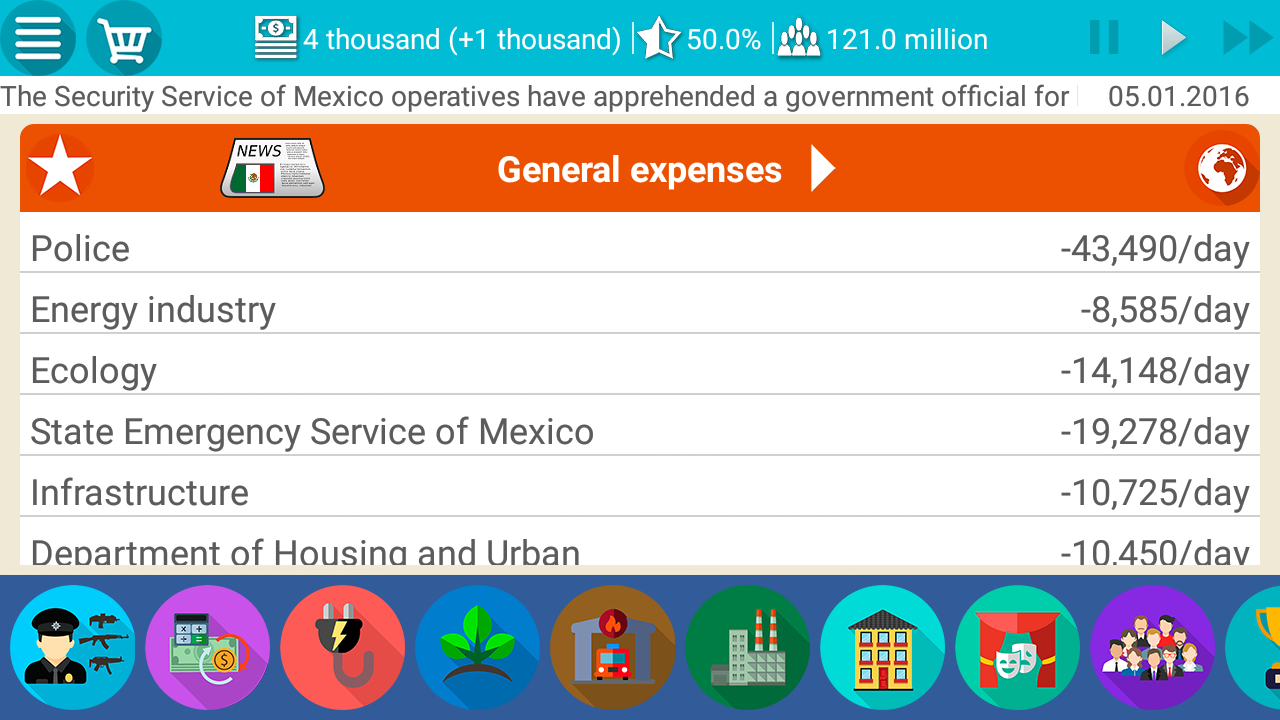Open the world globe map
The width and height of the screenshot is (1280, 720).
tap(1221, 168)
